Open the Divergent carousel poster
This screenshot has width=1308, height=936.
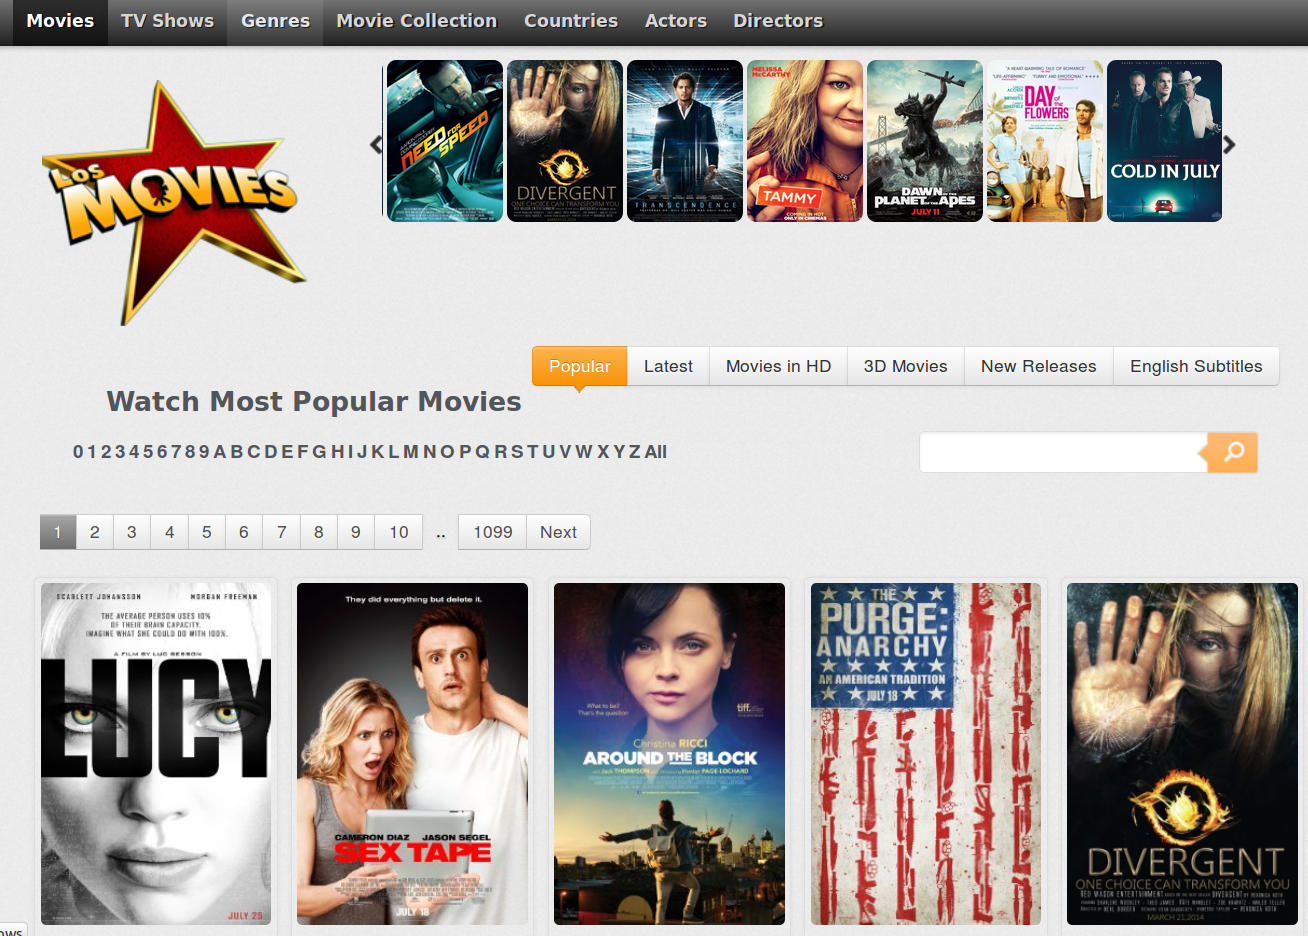click(x=565, y=141)
